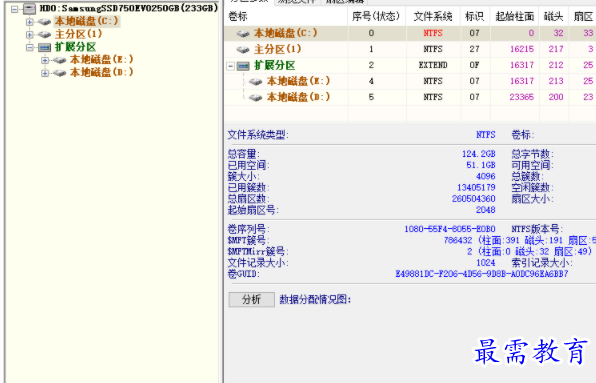Click total sectors value 260504360

(x=474, y=199)
